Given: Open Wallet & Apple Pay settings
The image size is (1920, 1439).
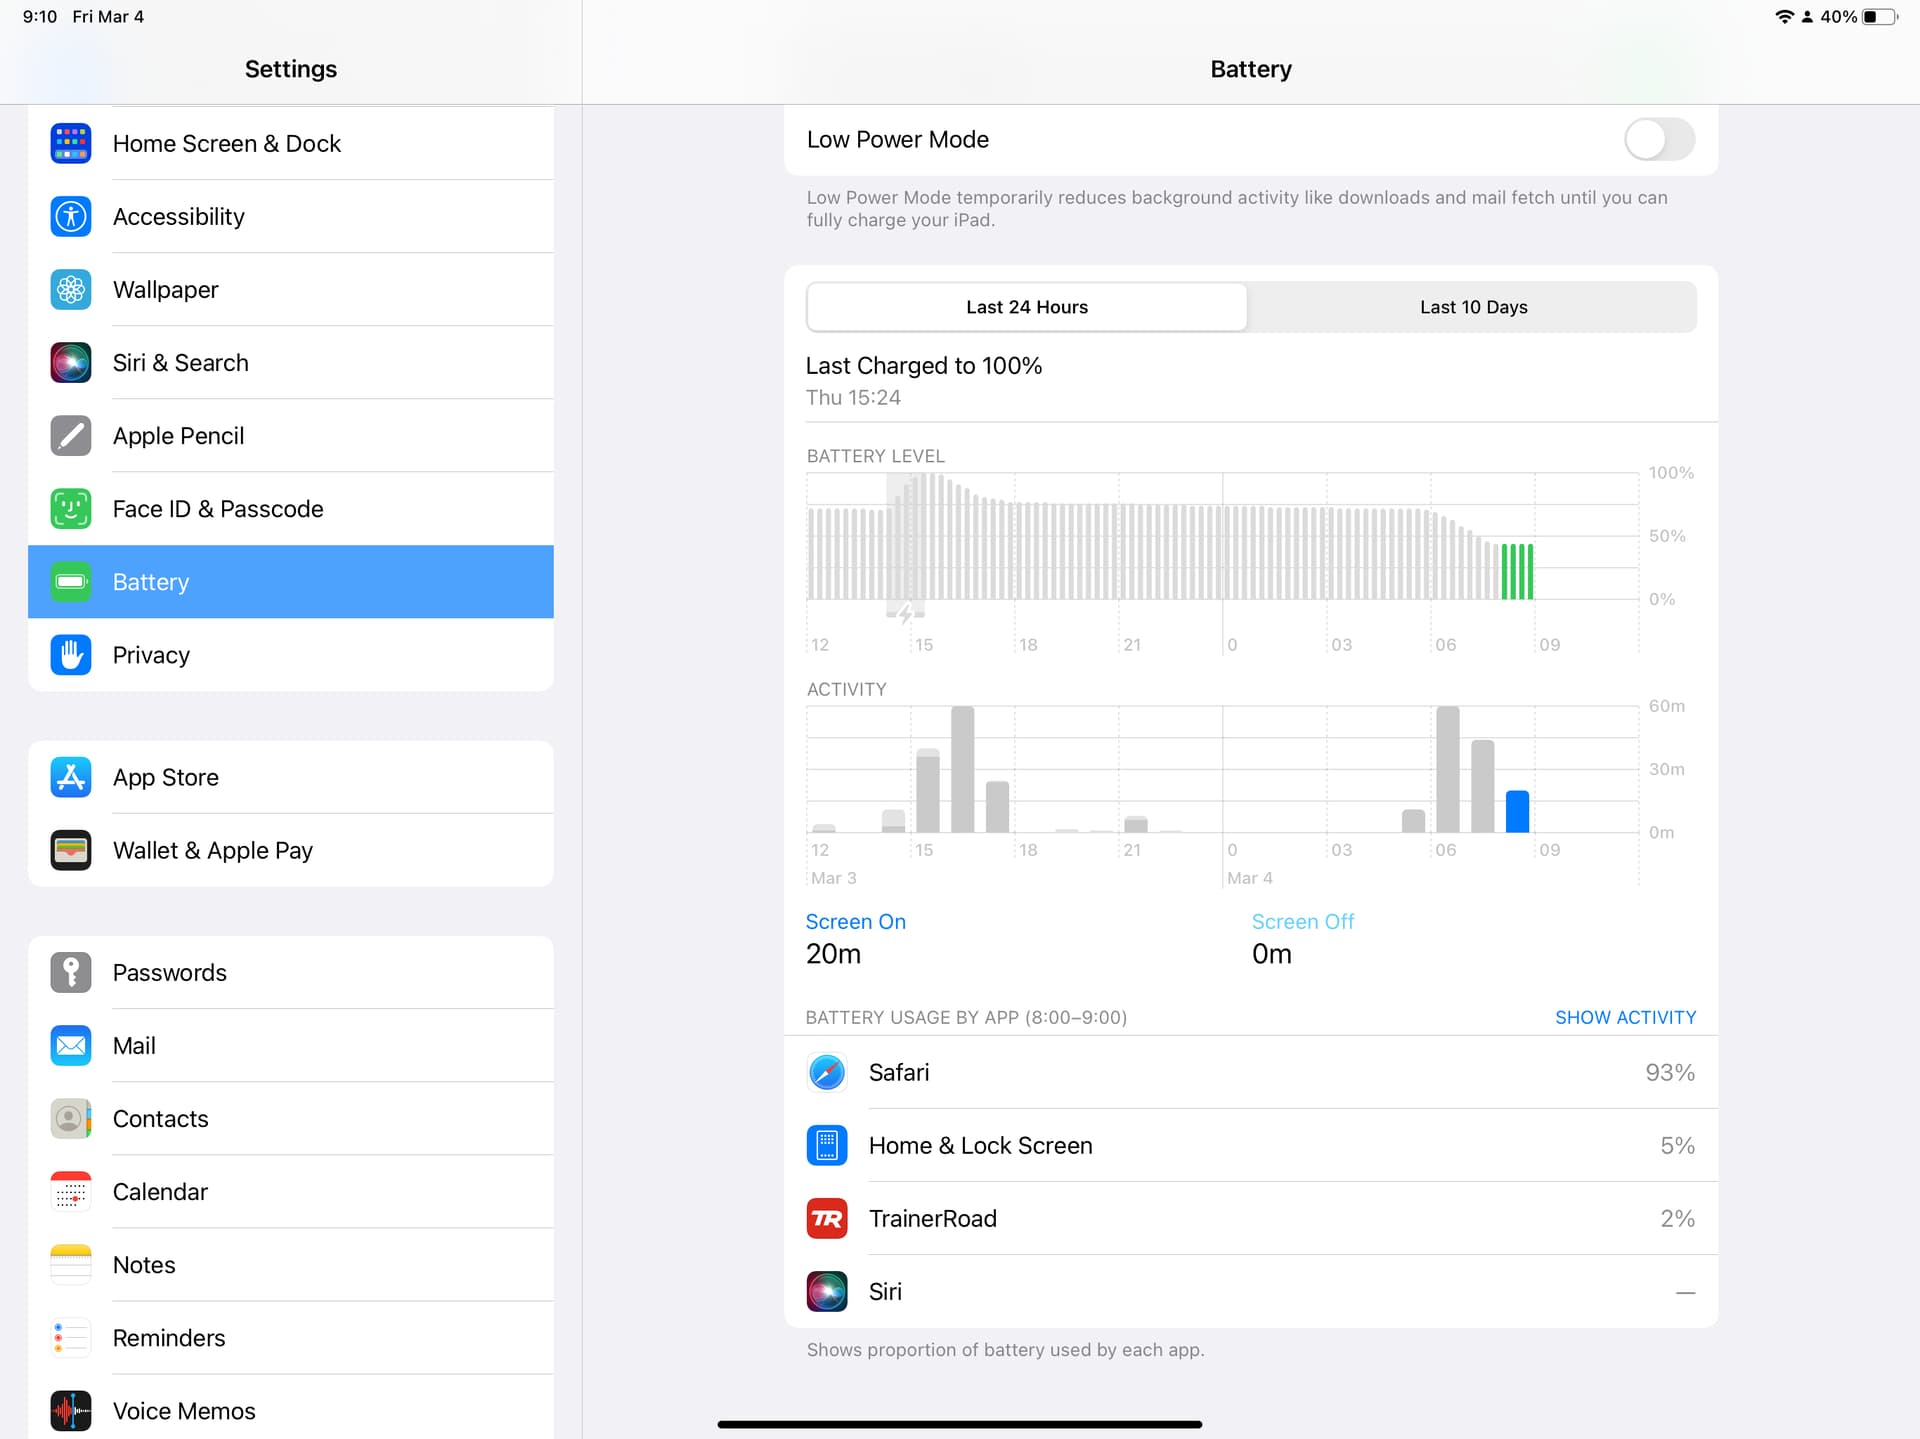Looking at the screenshot, I should (291, 850).
